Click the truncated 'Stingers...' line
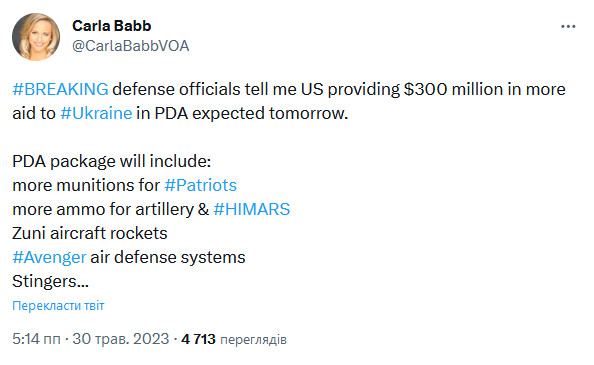This screenshot has height=365, width=594. click(50, 282)
